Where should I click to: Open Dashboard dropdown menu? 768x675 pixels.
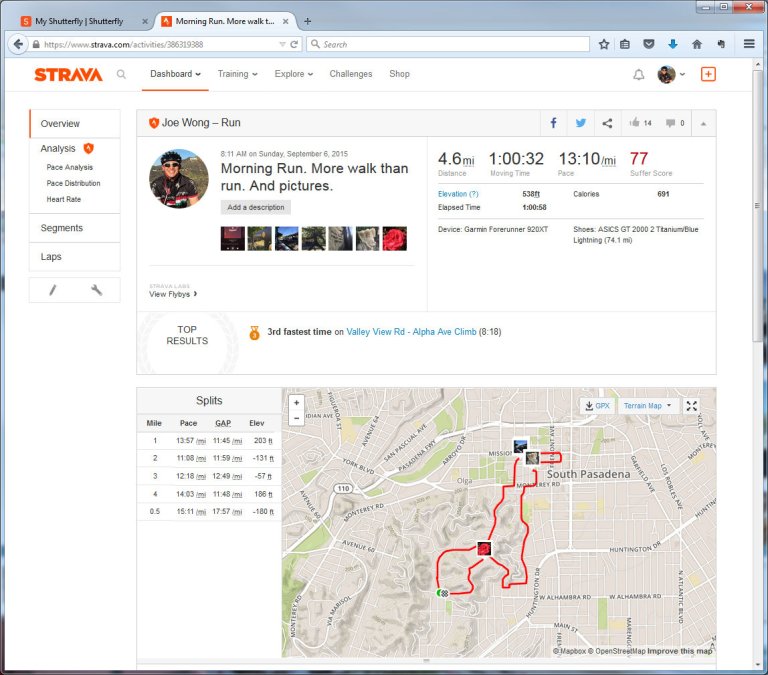[x=175, y=74]
